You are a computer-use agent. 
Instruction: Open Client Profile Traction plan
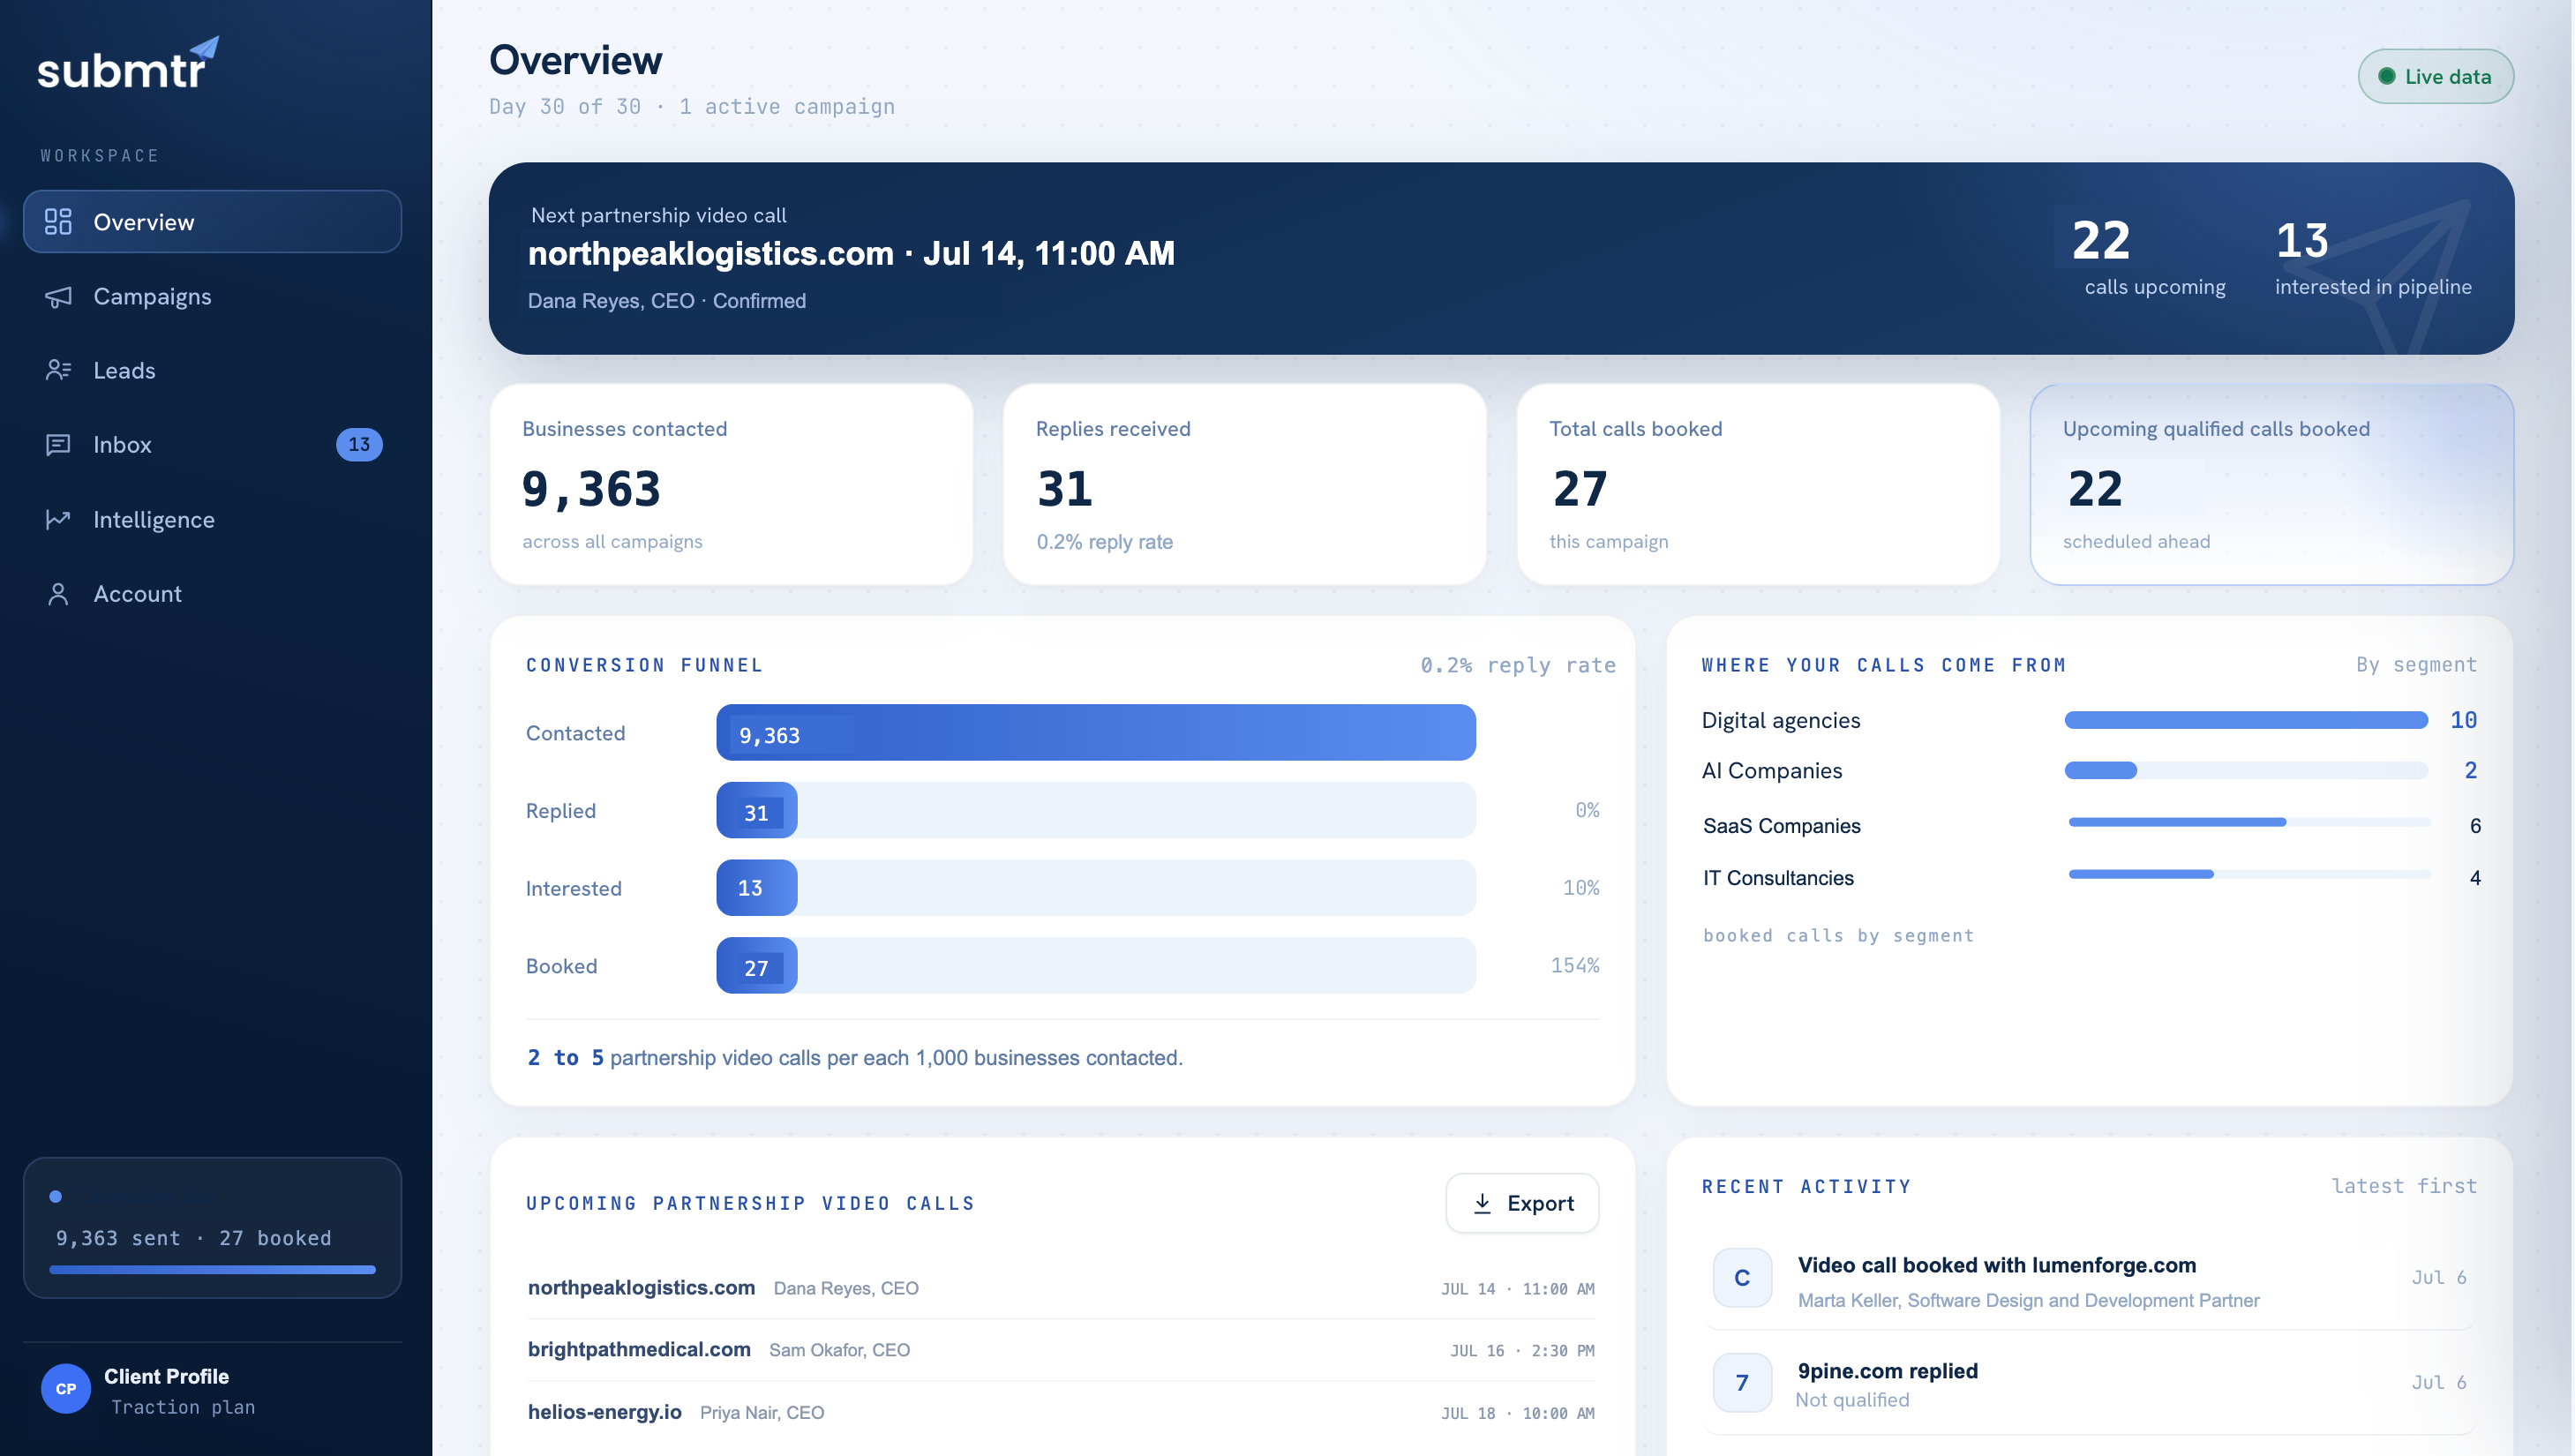pyautogui.click(x=212, y=1390)
